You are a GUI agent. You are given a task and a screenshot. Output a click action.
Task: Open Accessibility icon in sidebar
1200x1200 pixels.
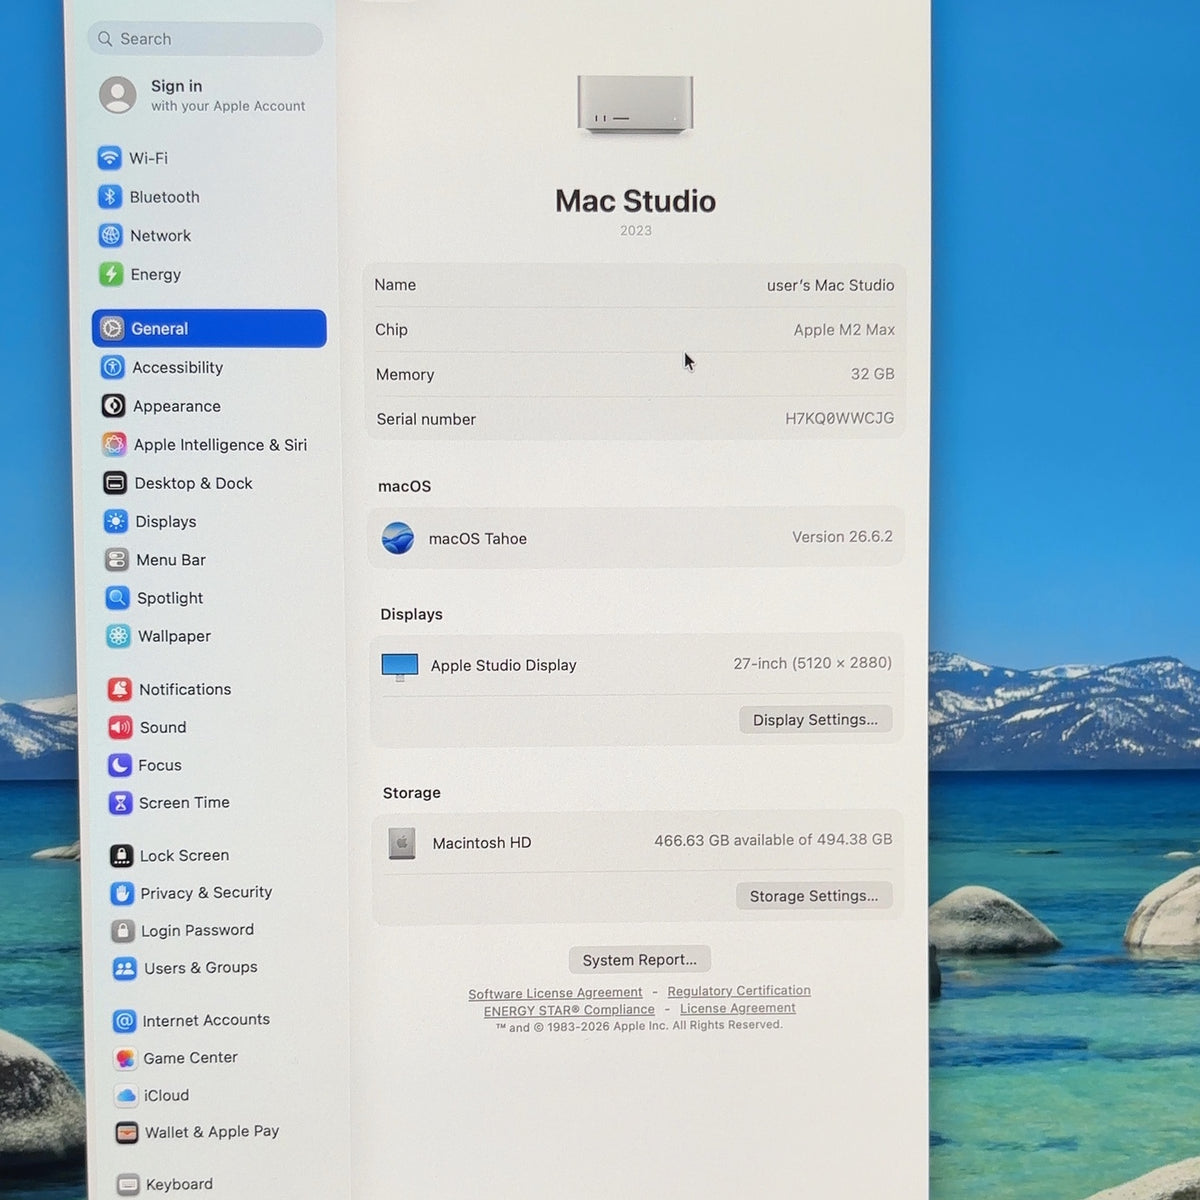113,367
